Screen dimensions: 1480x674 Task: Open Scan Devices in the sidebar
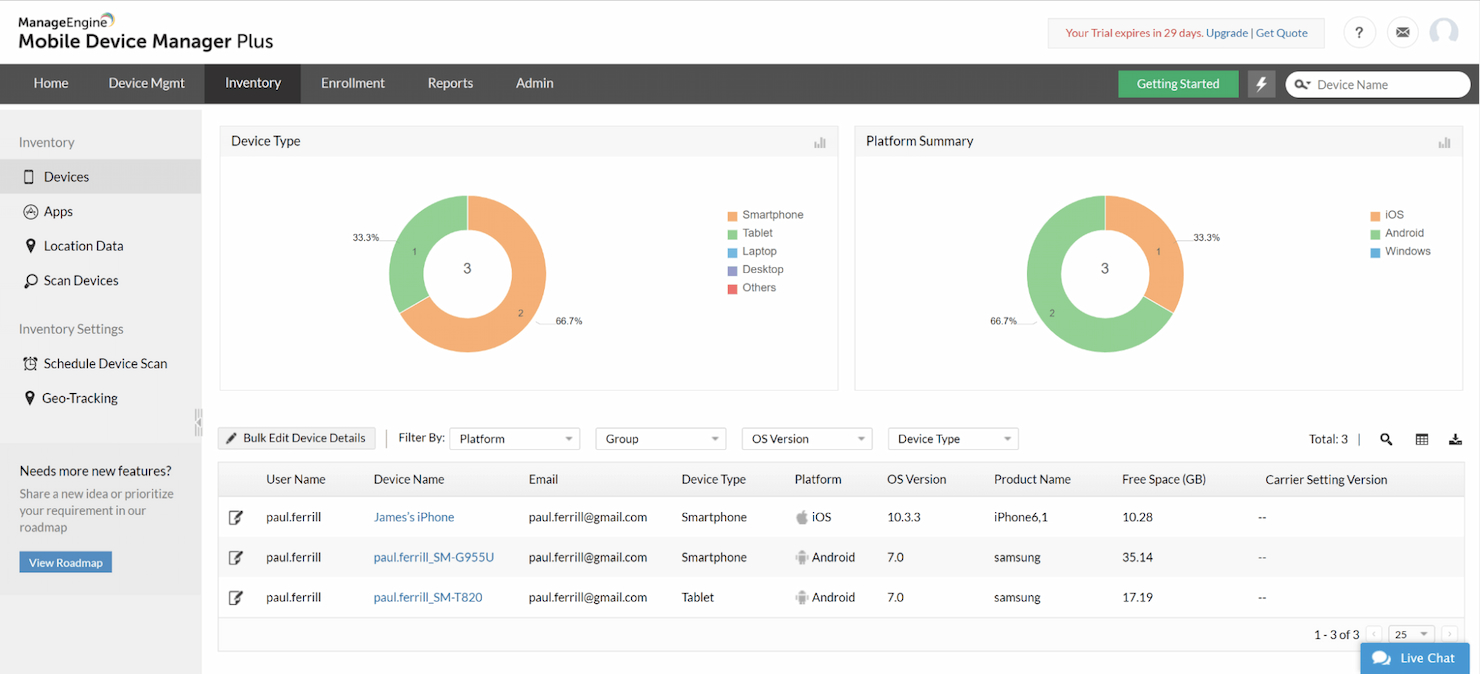point(77,280)
